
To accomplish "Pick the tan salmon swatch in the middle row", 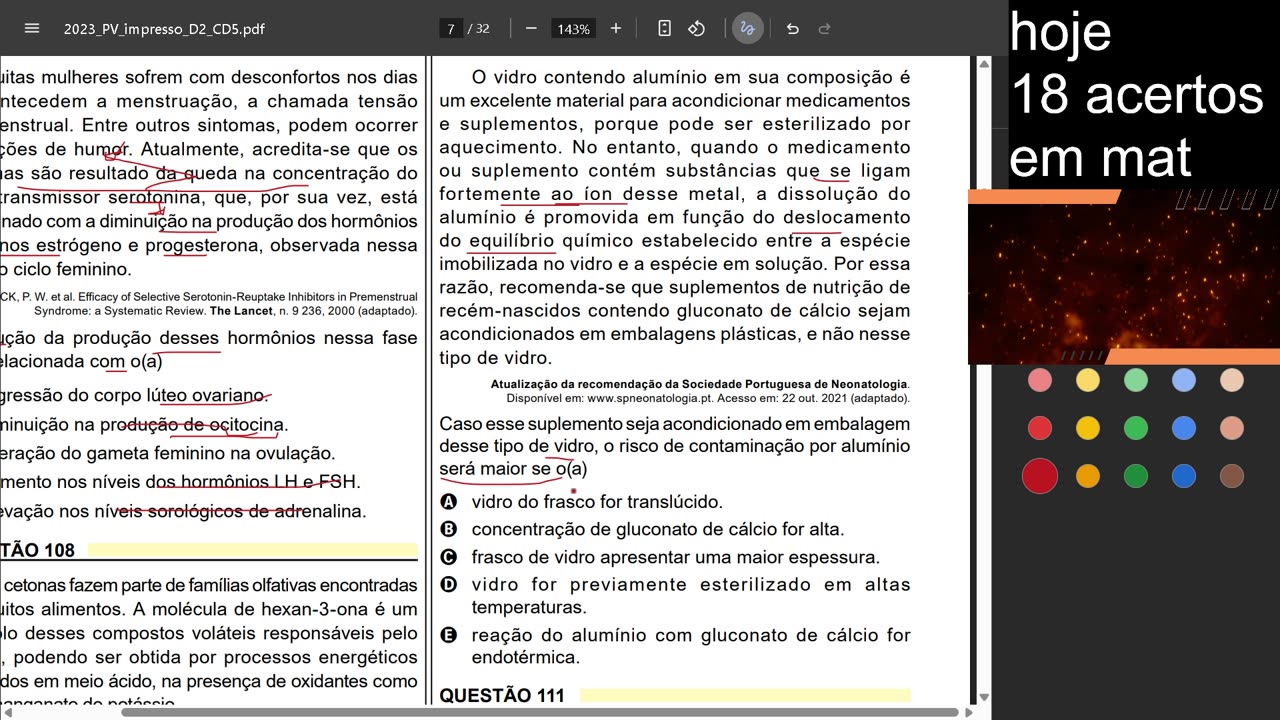I will click(1232, 428).
